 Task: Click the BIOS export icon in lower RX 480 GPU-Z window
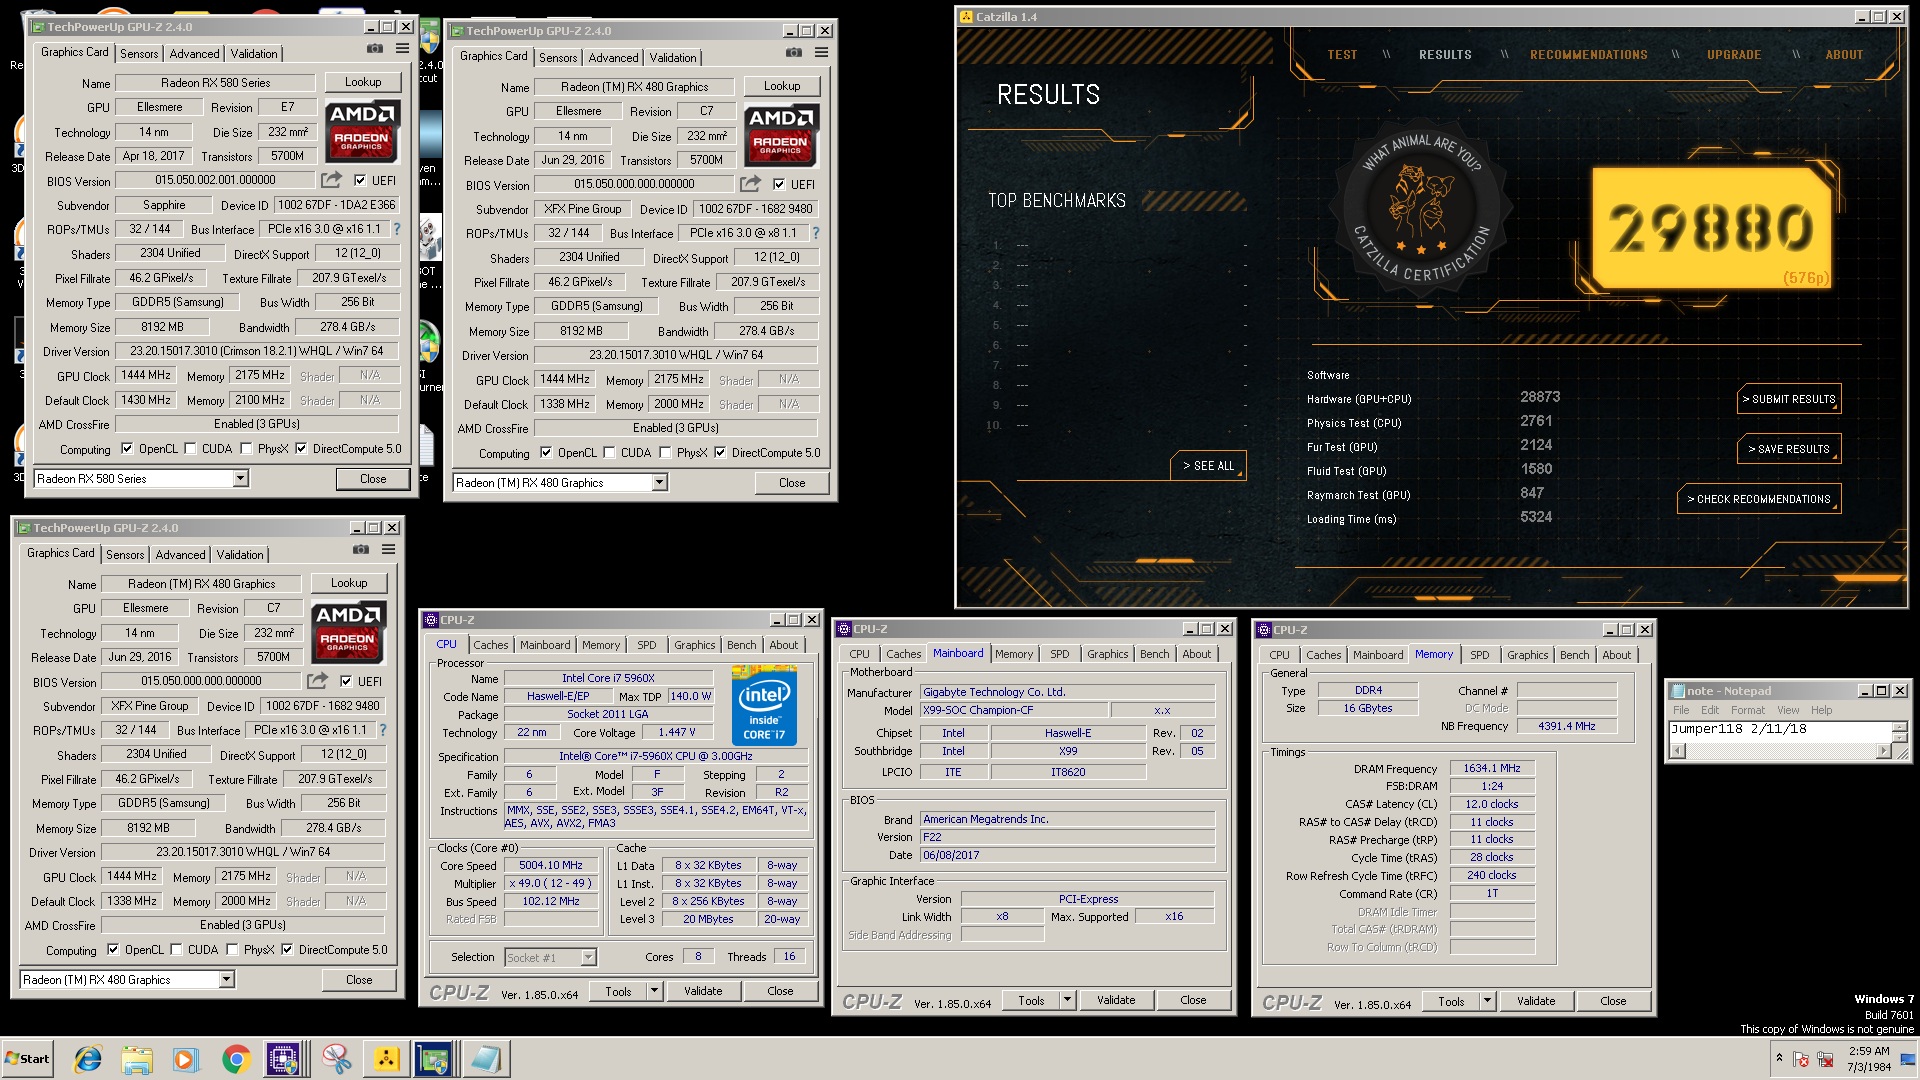point(317,681)
